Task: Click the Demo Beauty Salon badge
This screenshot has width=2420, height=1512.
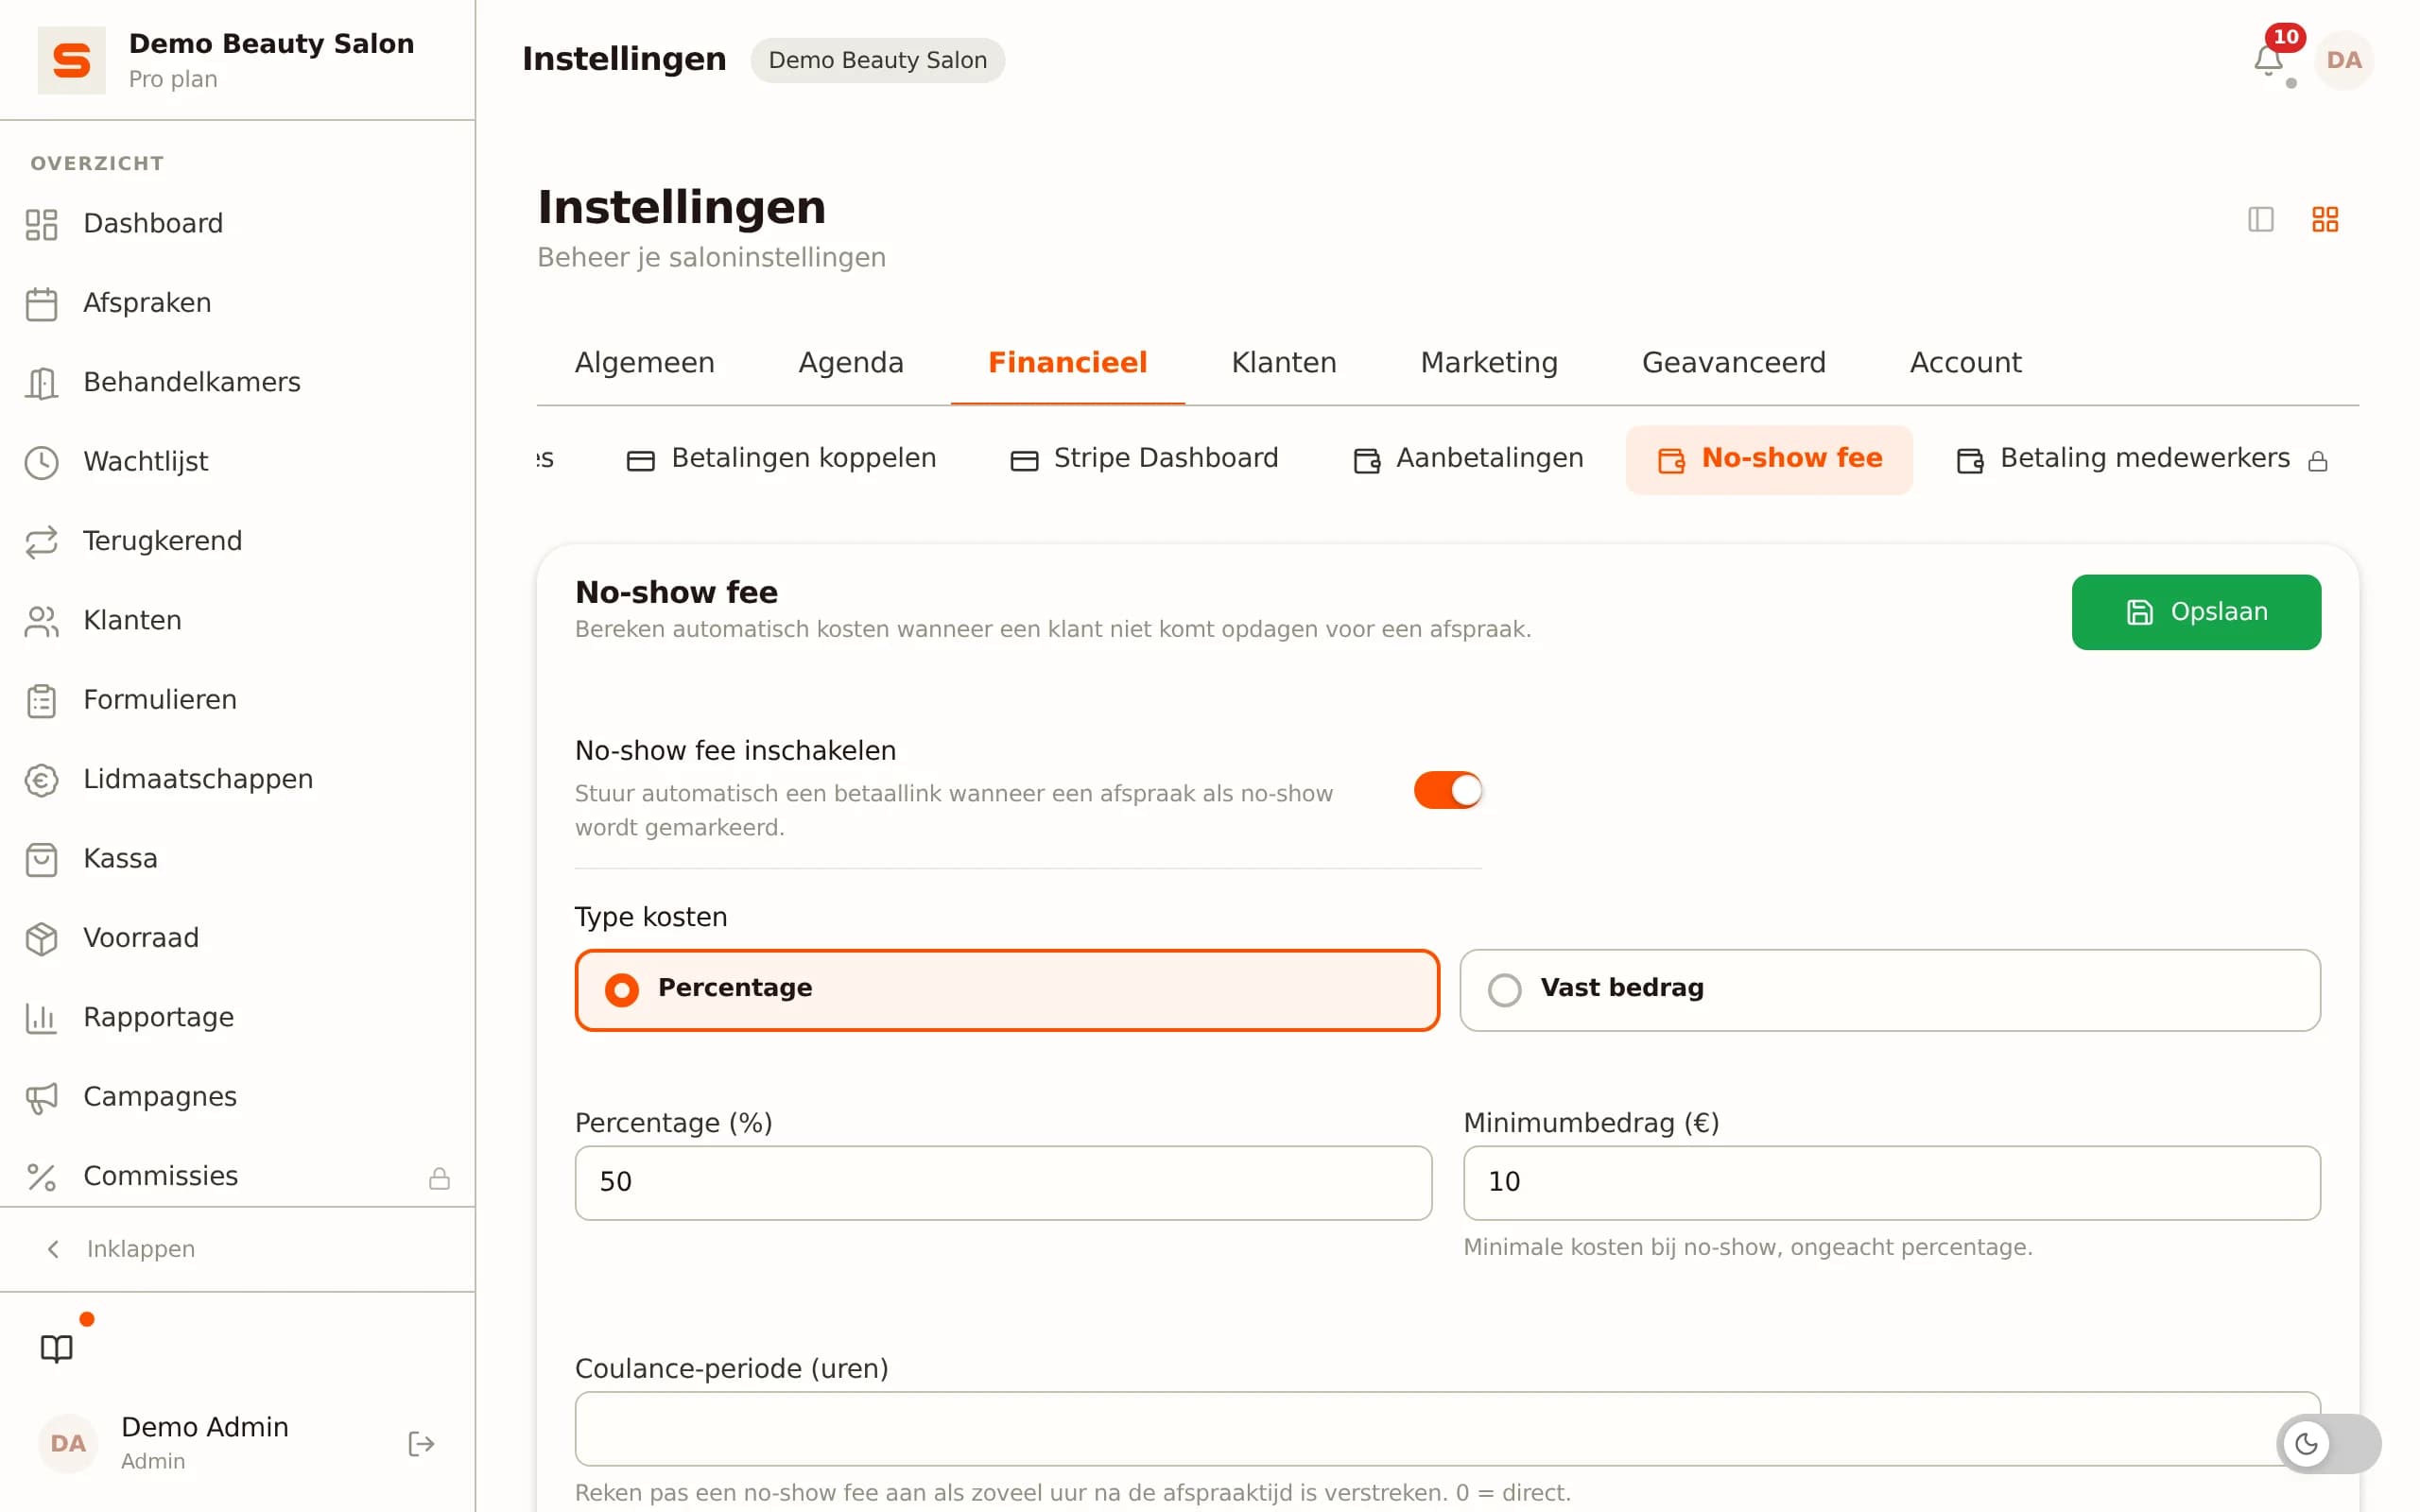Action: tap(877, 60)
